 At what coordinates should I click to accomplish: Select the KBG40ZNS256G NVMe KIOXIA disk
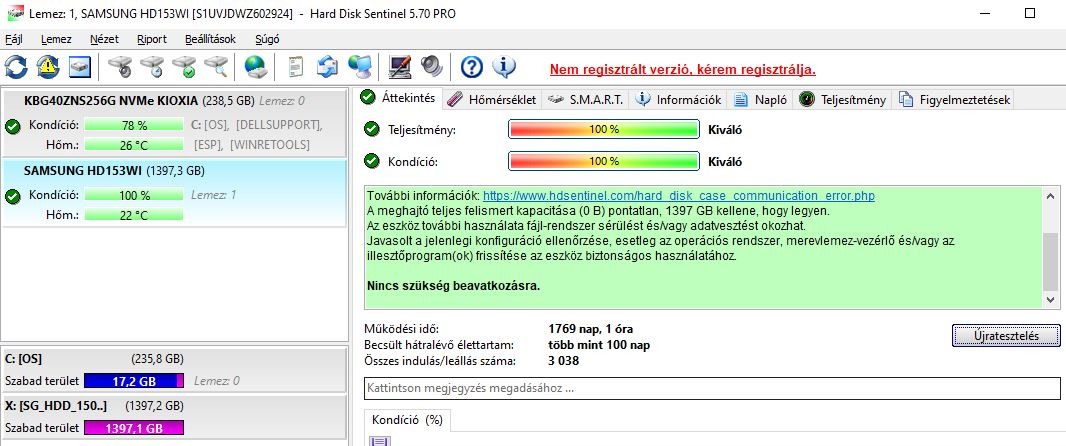174,122
